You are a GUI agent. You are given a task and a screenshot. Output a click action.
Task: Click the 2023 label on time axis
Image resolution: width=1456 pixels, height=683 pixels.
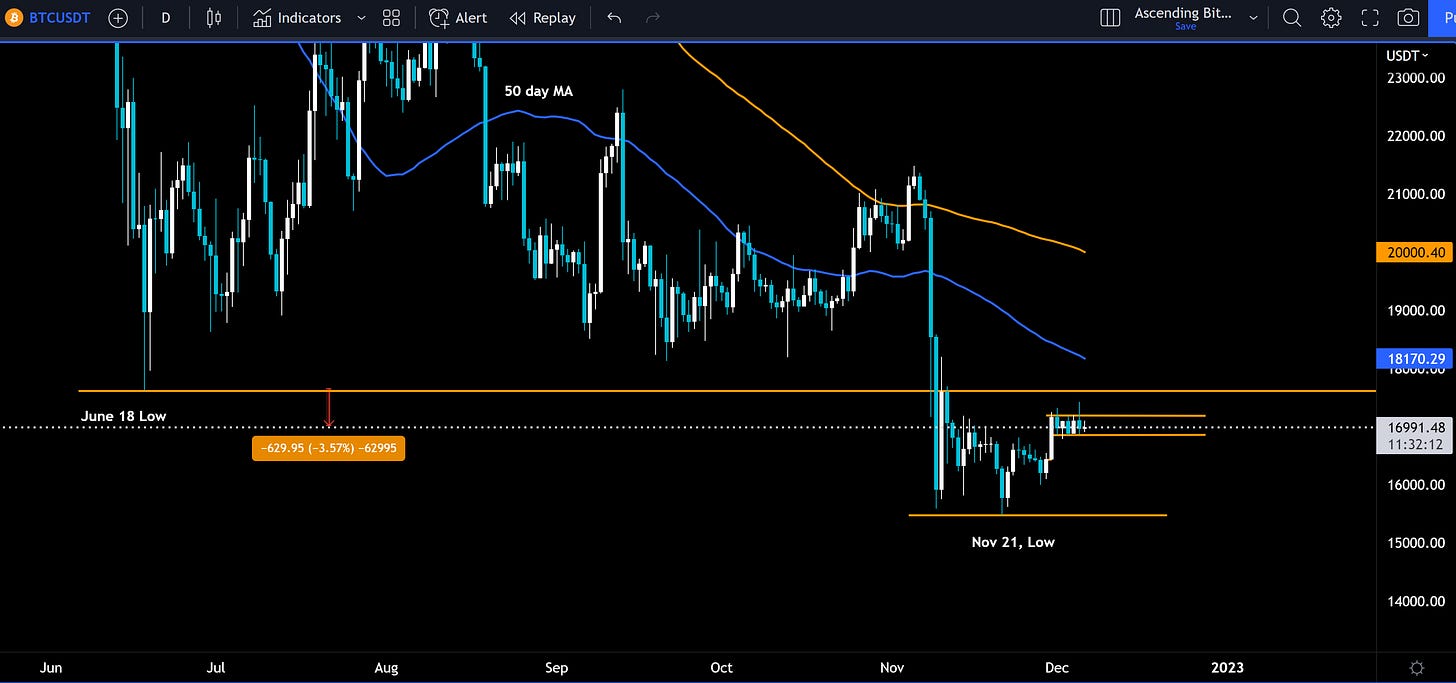[x=1227, y=667]
